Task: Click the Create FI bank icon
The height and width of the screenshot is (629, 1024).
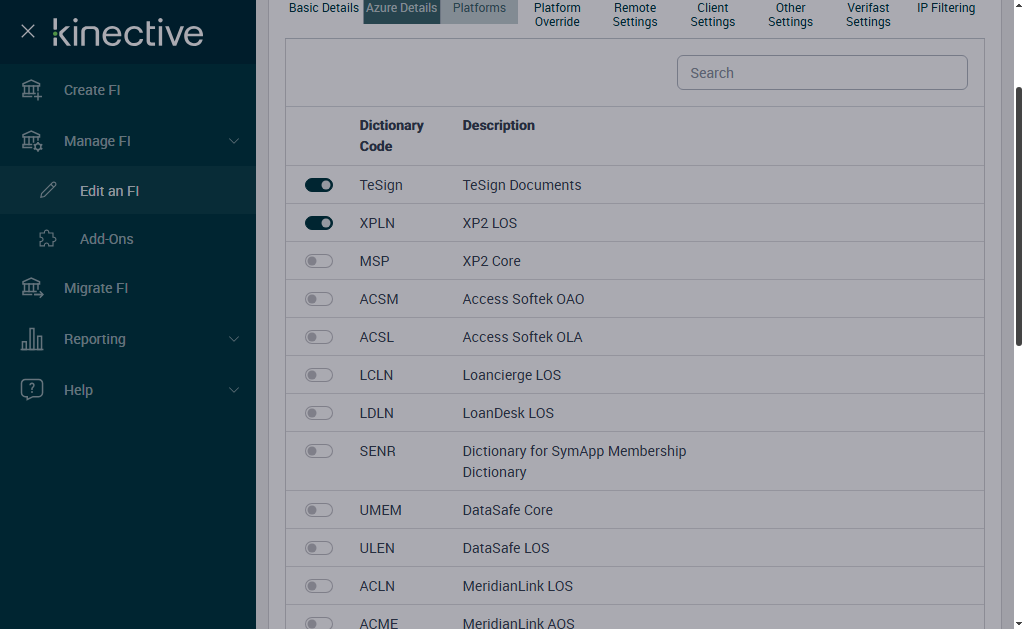Action: (32, 90)
